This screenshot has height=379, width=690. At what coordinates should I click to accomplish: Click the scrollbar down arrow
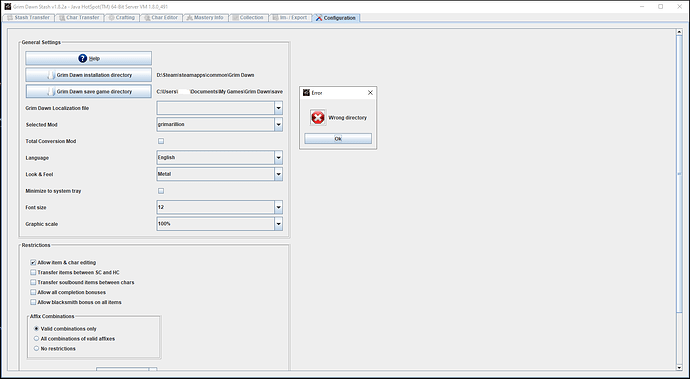point(679,367)
